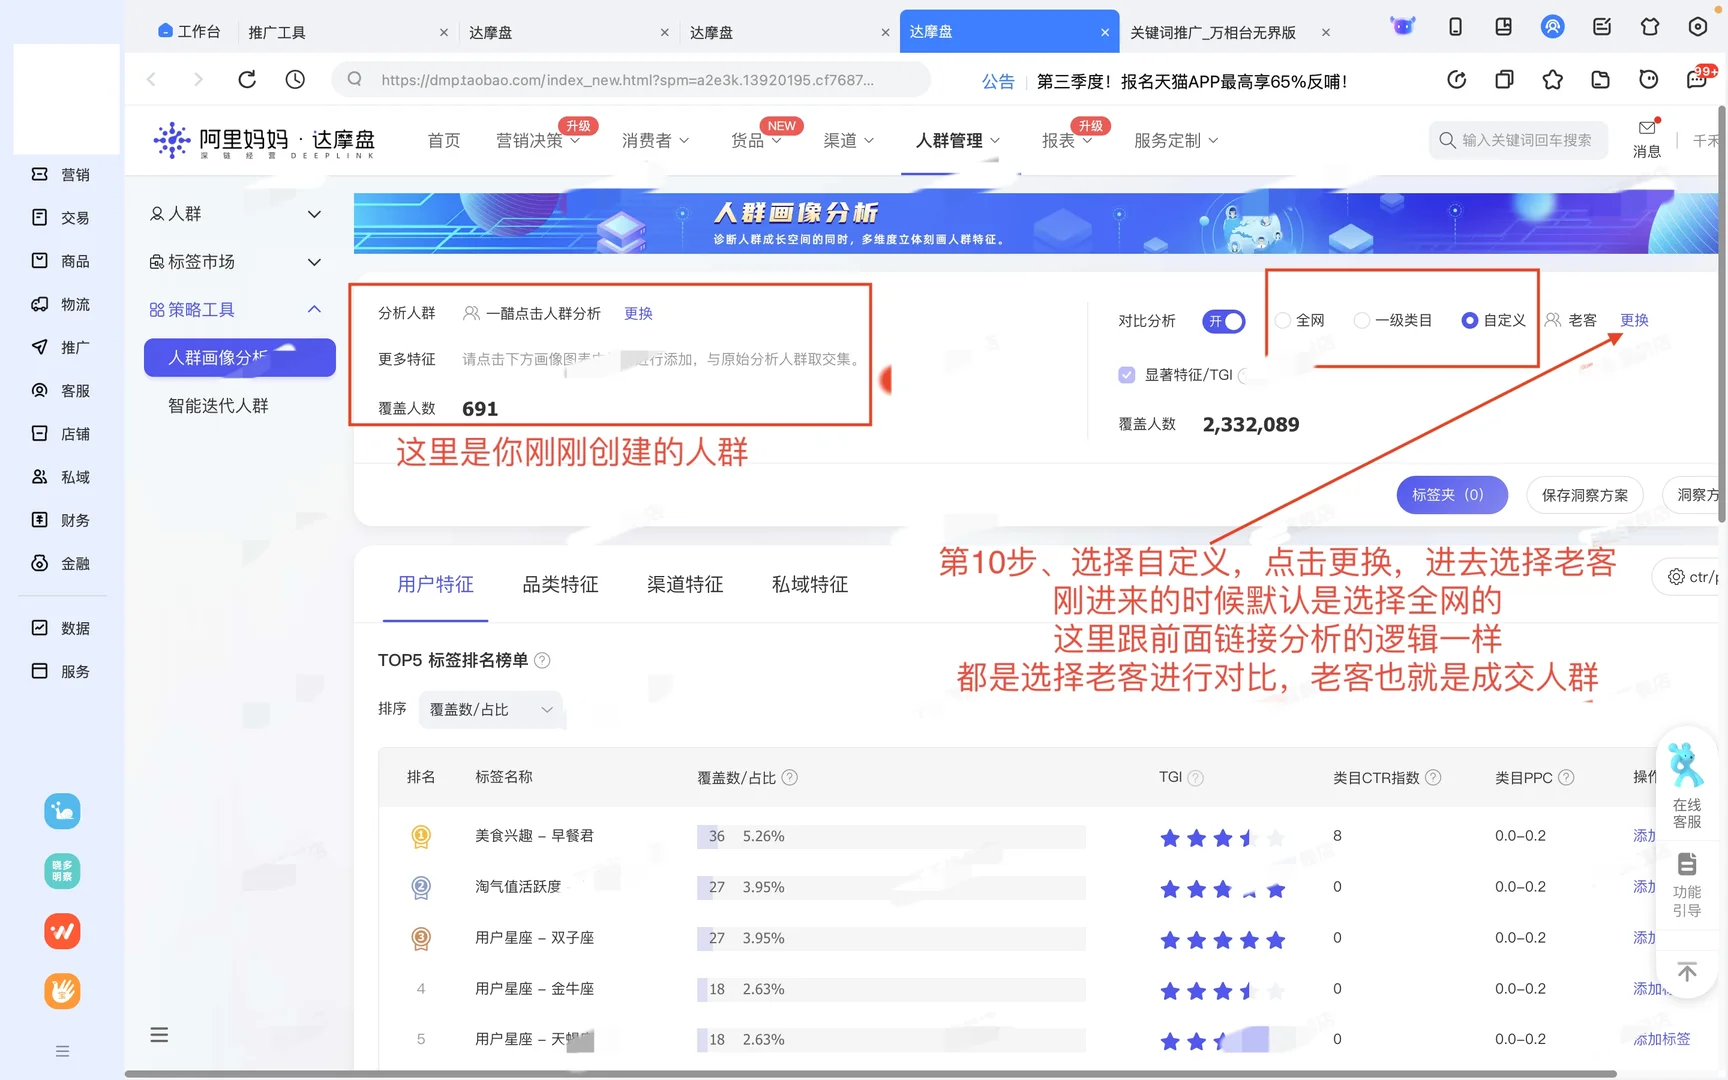Click the 输入关键词回车搜索 search field
This screenshot has height=1080, width=1728.
(1517, 140)
